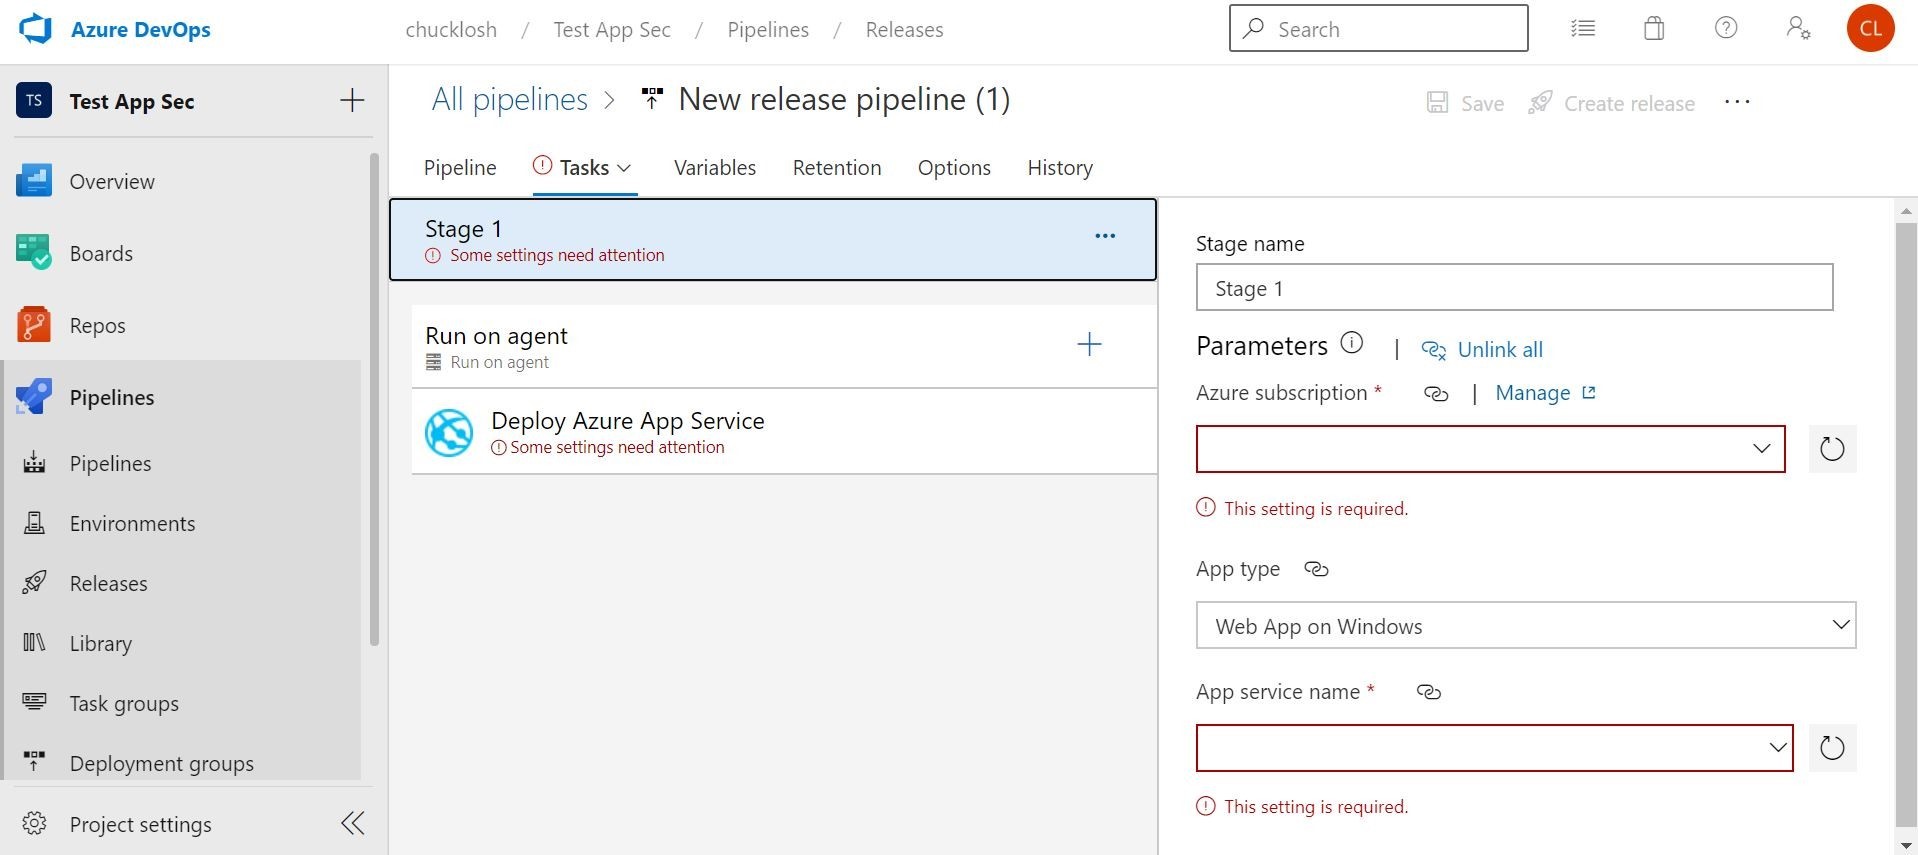Go to All pipelines breadcrumb
Screen dimensions: 1918x855
[x=510, y=99]
